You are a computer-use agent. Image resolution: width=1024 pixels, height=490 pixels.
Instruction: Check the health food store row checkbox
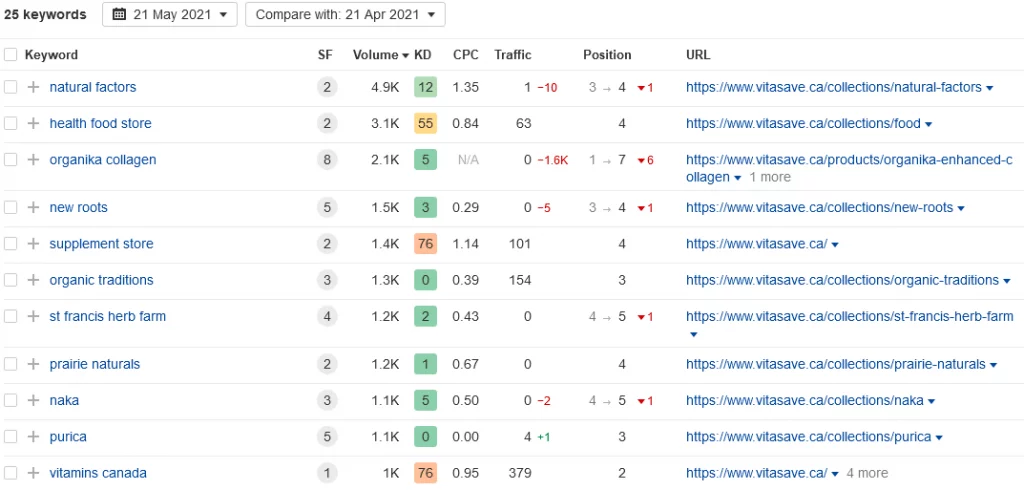pos(10,123)
